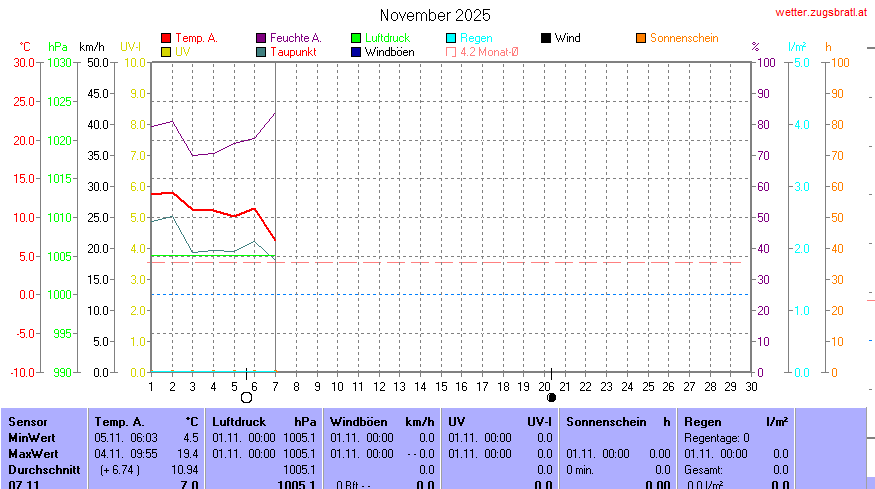The image size is (875, 489).
Task: Click the November 2025 chart title
Action: pos(435,15)
